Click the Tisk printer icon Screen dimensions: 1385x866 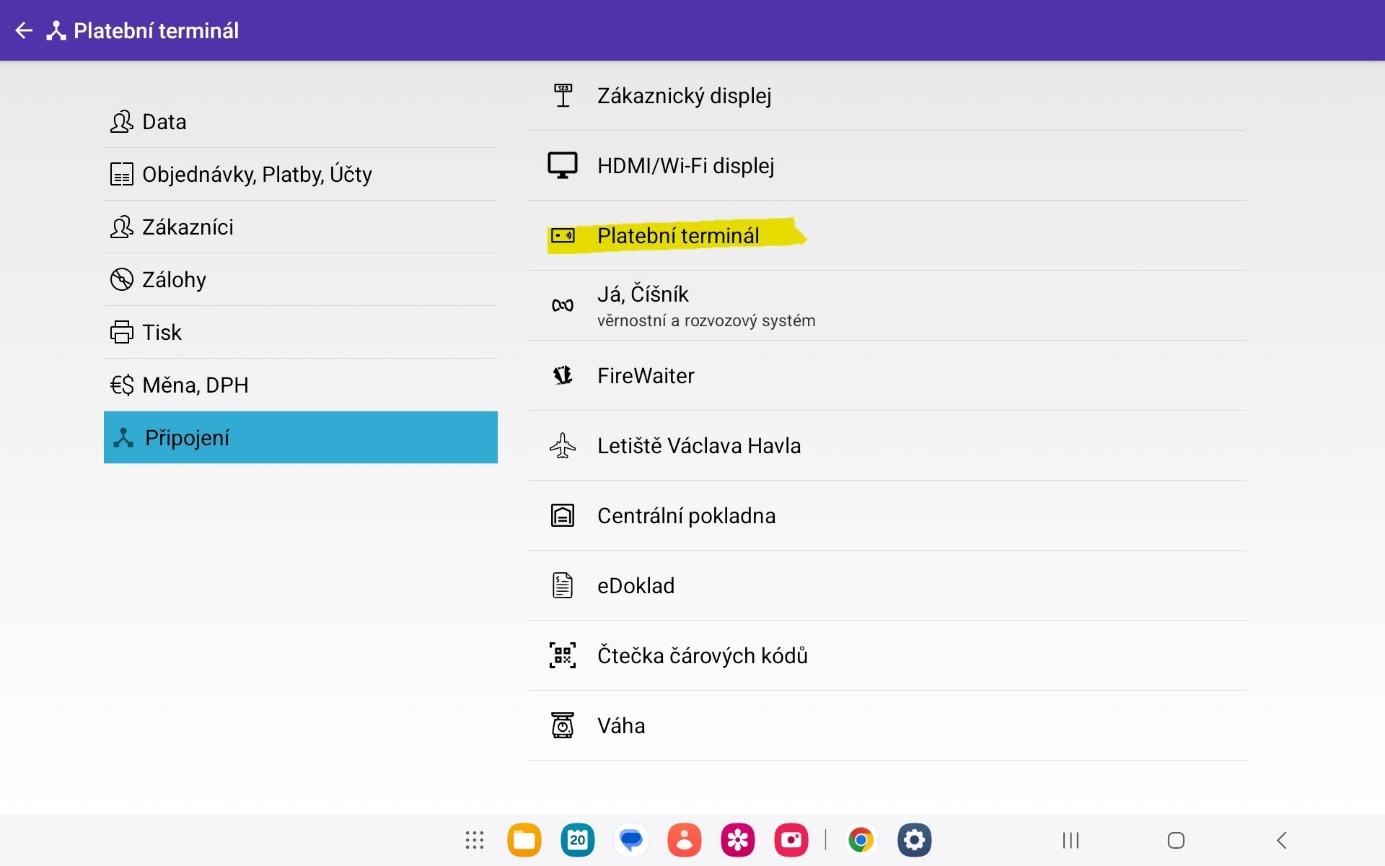coord(121,332)
